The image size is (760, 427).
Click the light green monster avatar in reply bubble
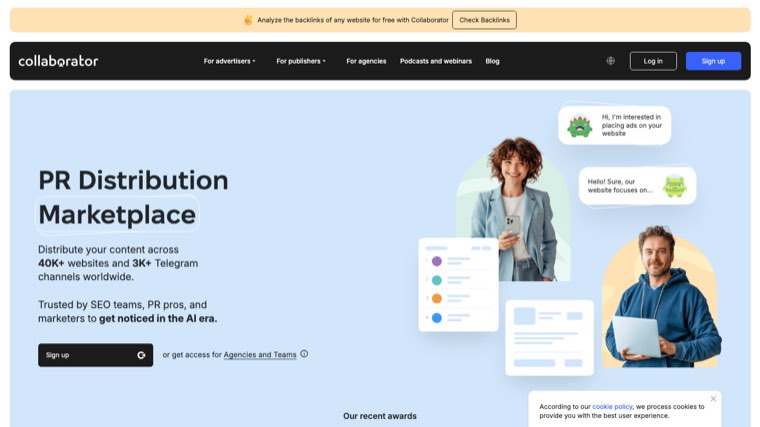coord(675,186)
